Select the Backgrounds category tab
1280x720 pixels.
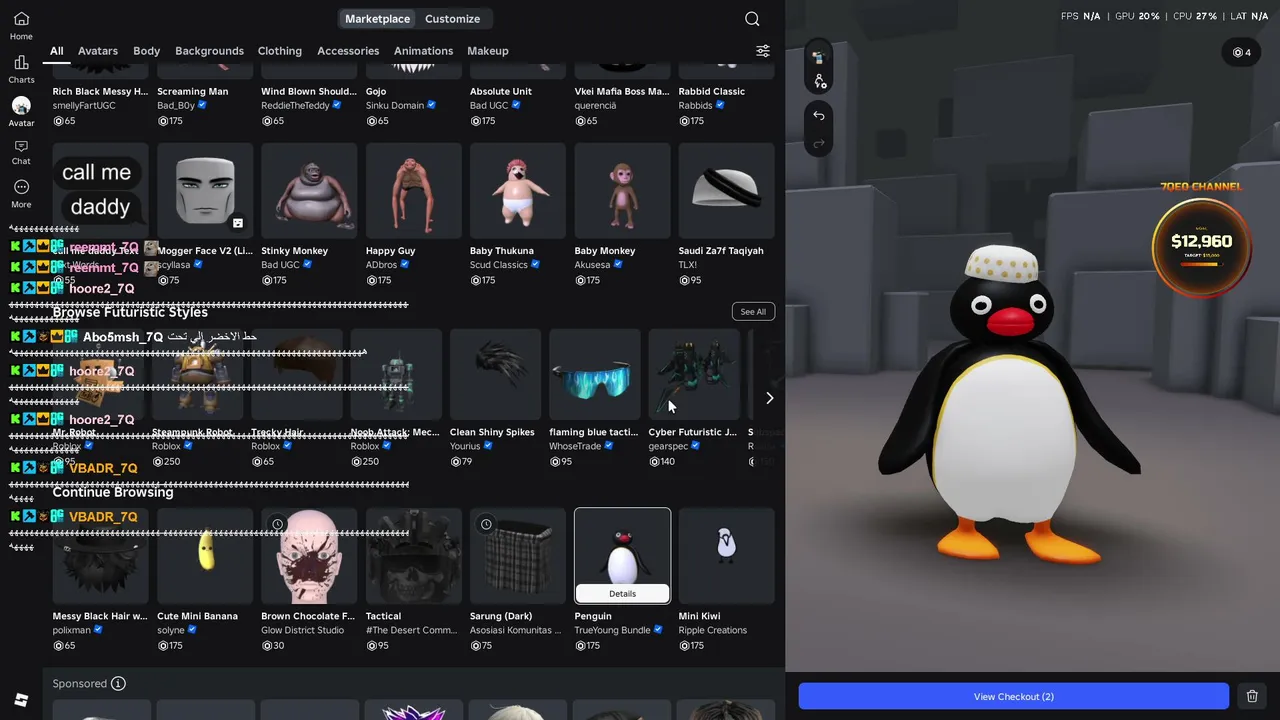[209, 51]
